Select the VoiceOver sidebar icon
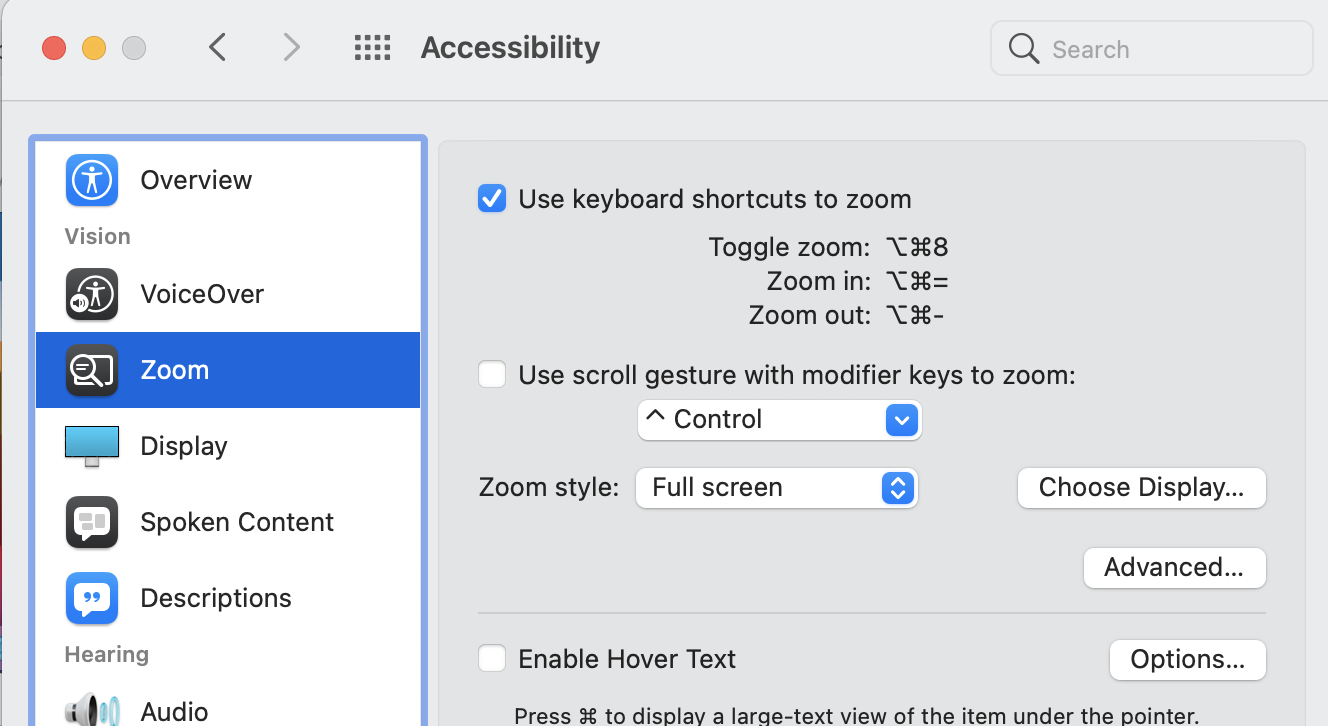The width and height of the screenshot is (1328, 726). 92,294
